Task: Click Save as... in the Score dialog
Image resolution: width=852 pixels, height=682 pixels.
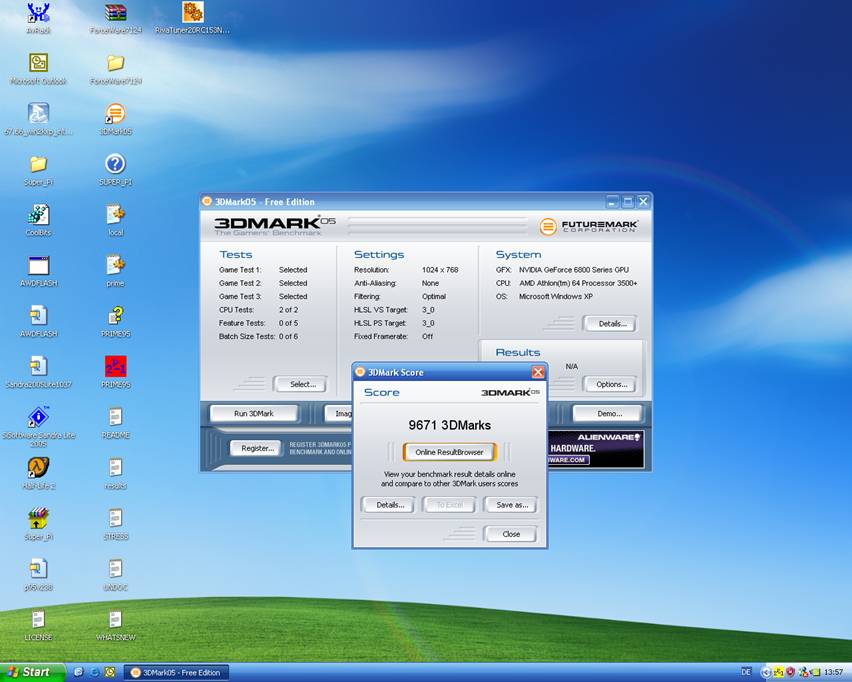Action: pos(512,505)
